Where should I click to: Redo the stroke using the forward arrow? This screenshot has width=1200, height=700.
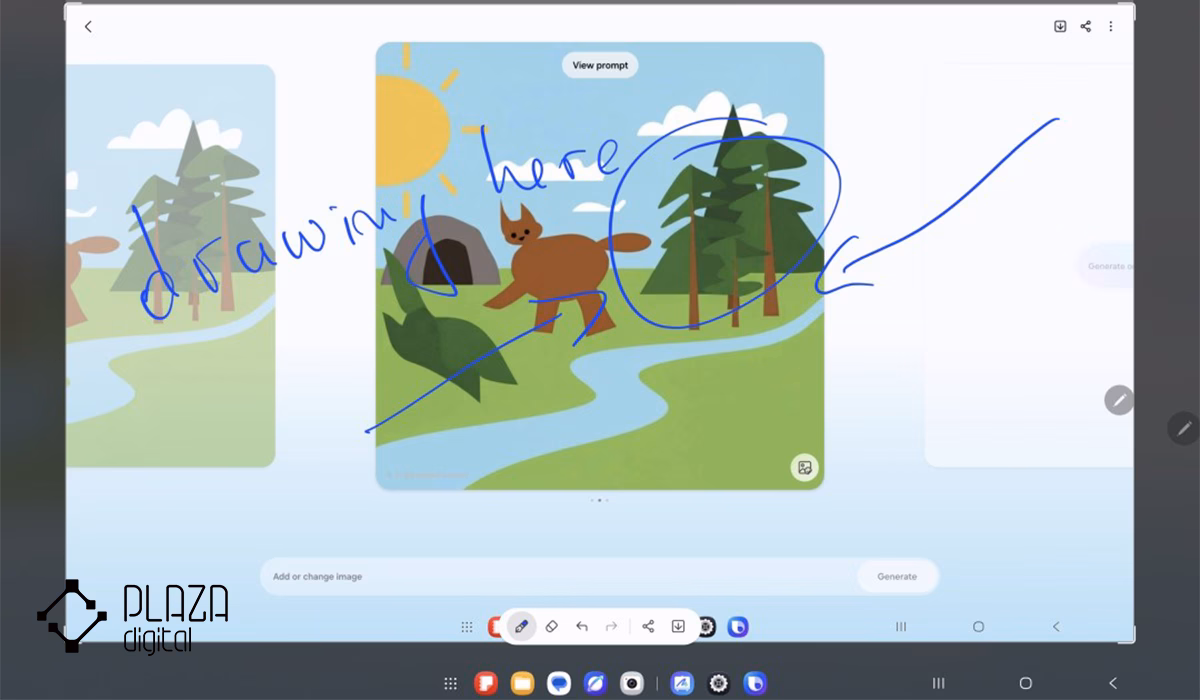point(611,627)
